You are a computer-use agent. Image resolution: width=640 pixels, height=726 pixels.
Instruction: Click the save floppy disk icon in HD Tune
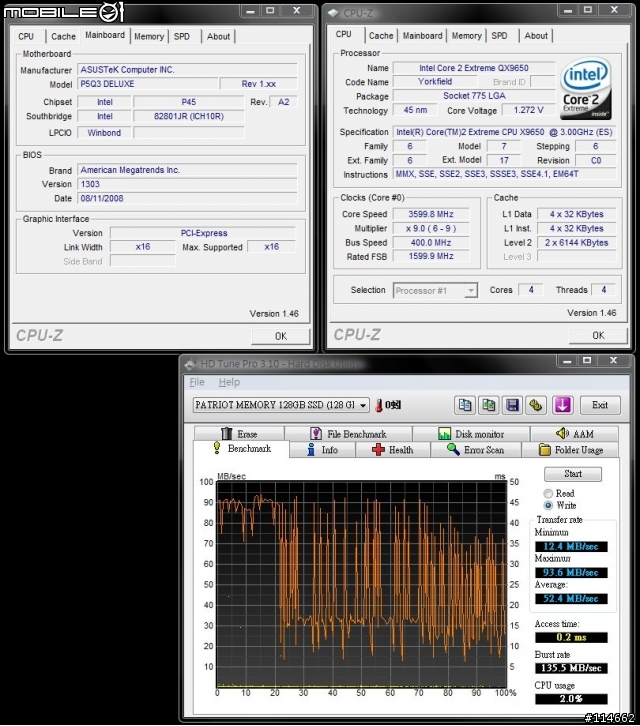[x=512, y=405]
